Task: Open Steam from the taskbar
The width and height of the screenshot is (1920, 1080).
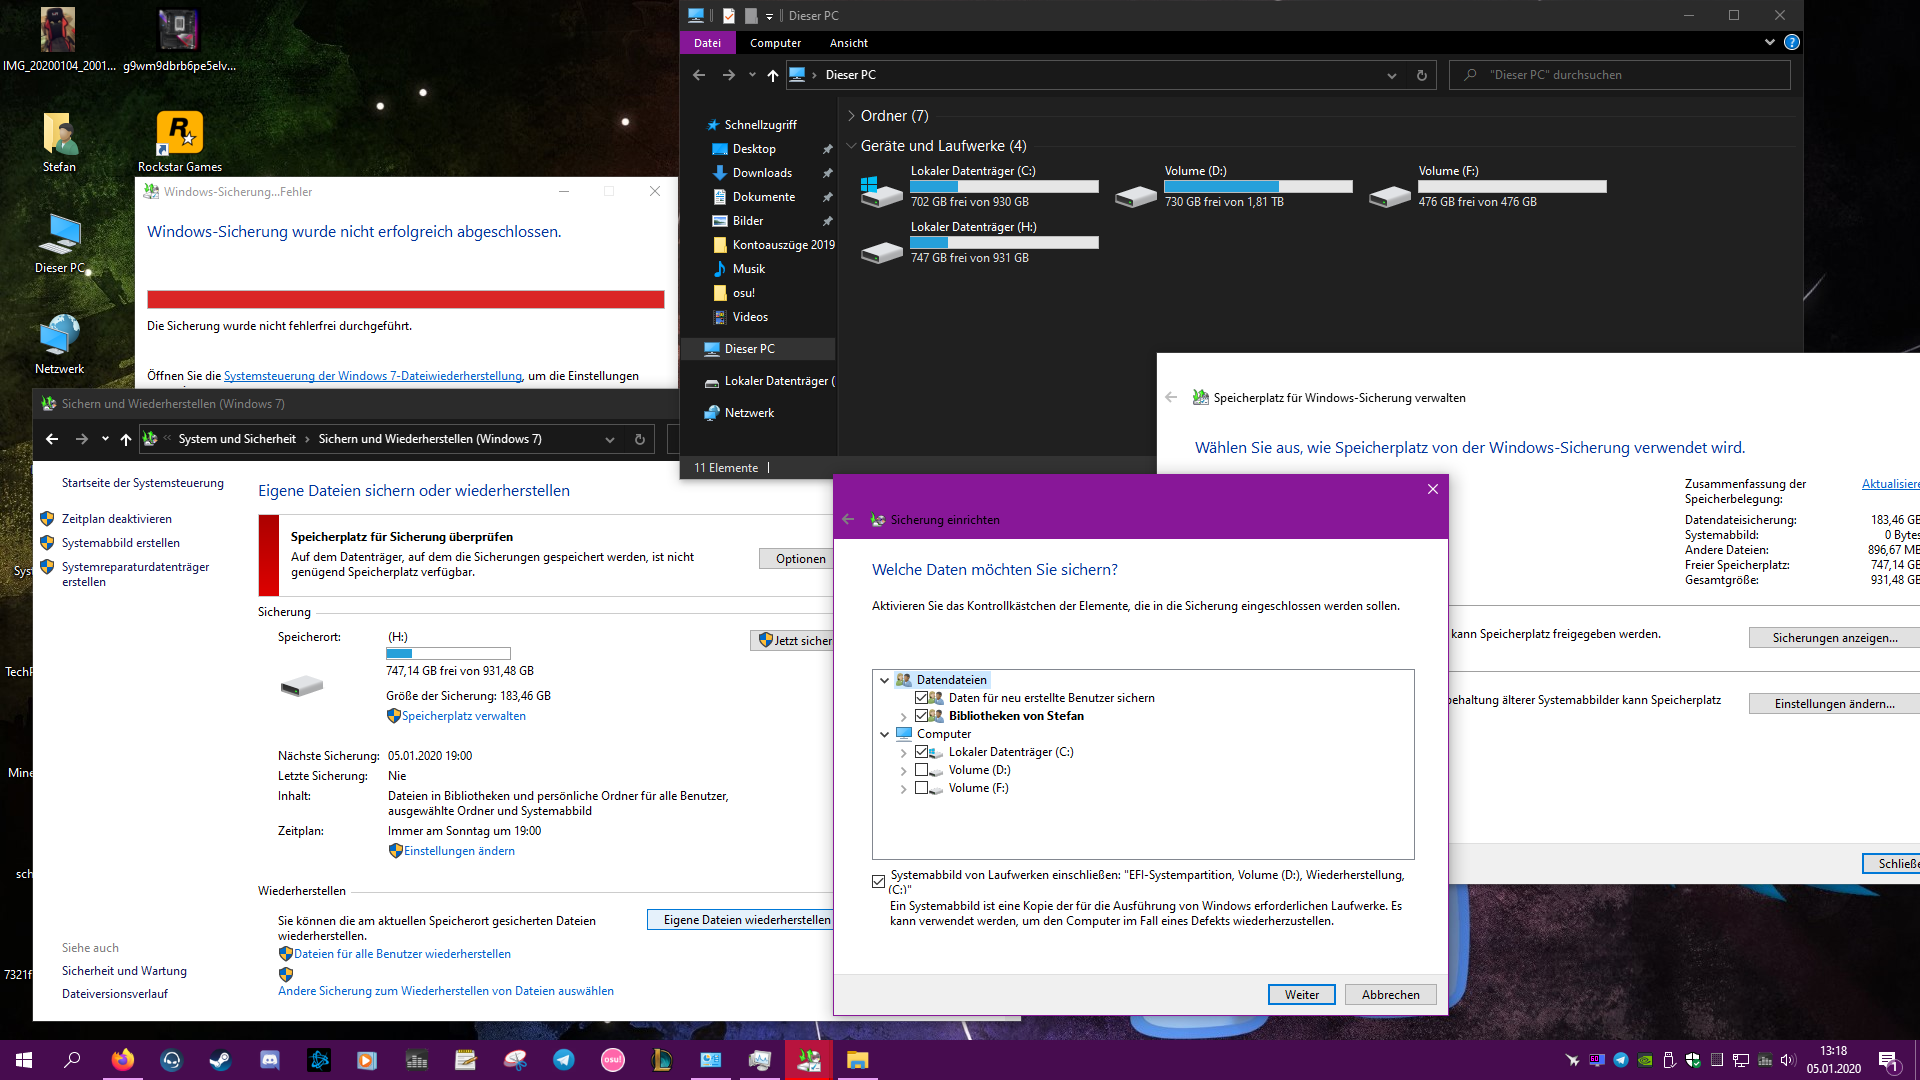Action: coord(220,1060)
